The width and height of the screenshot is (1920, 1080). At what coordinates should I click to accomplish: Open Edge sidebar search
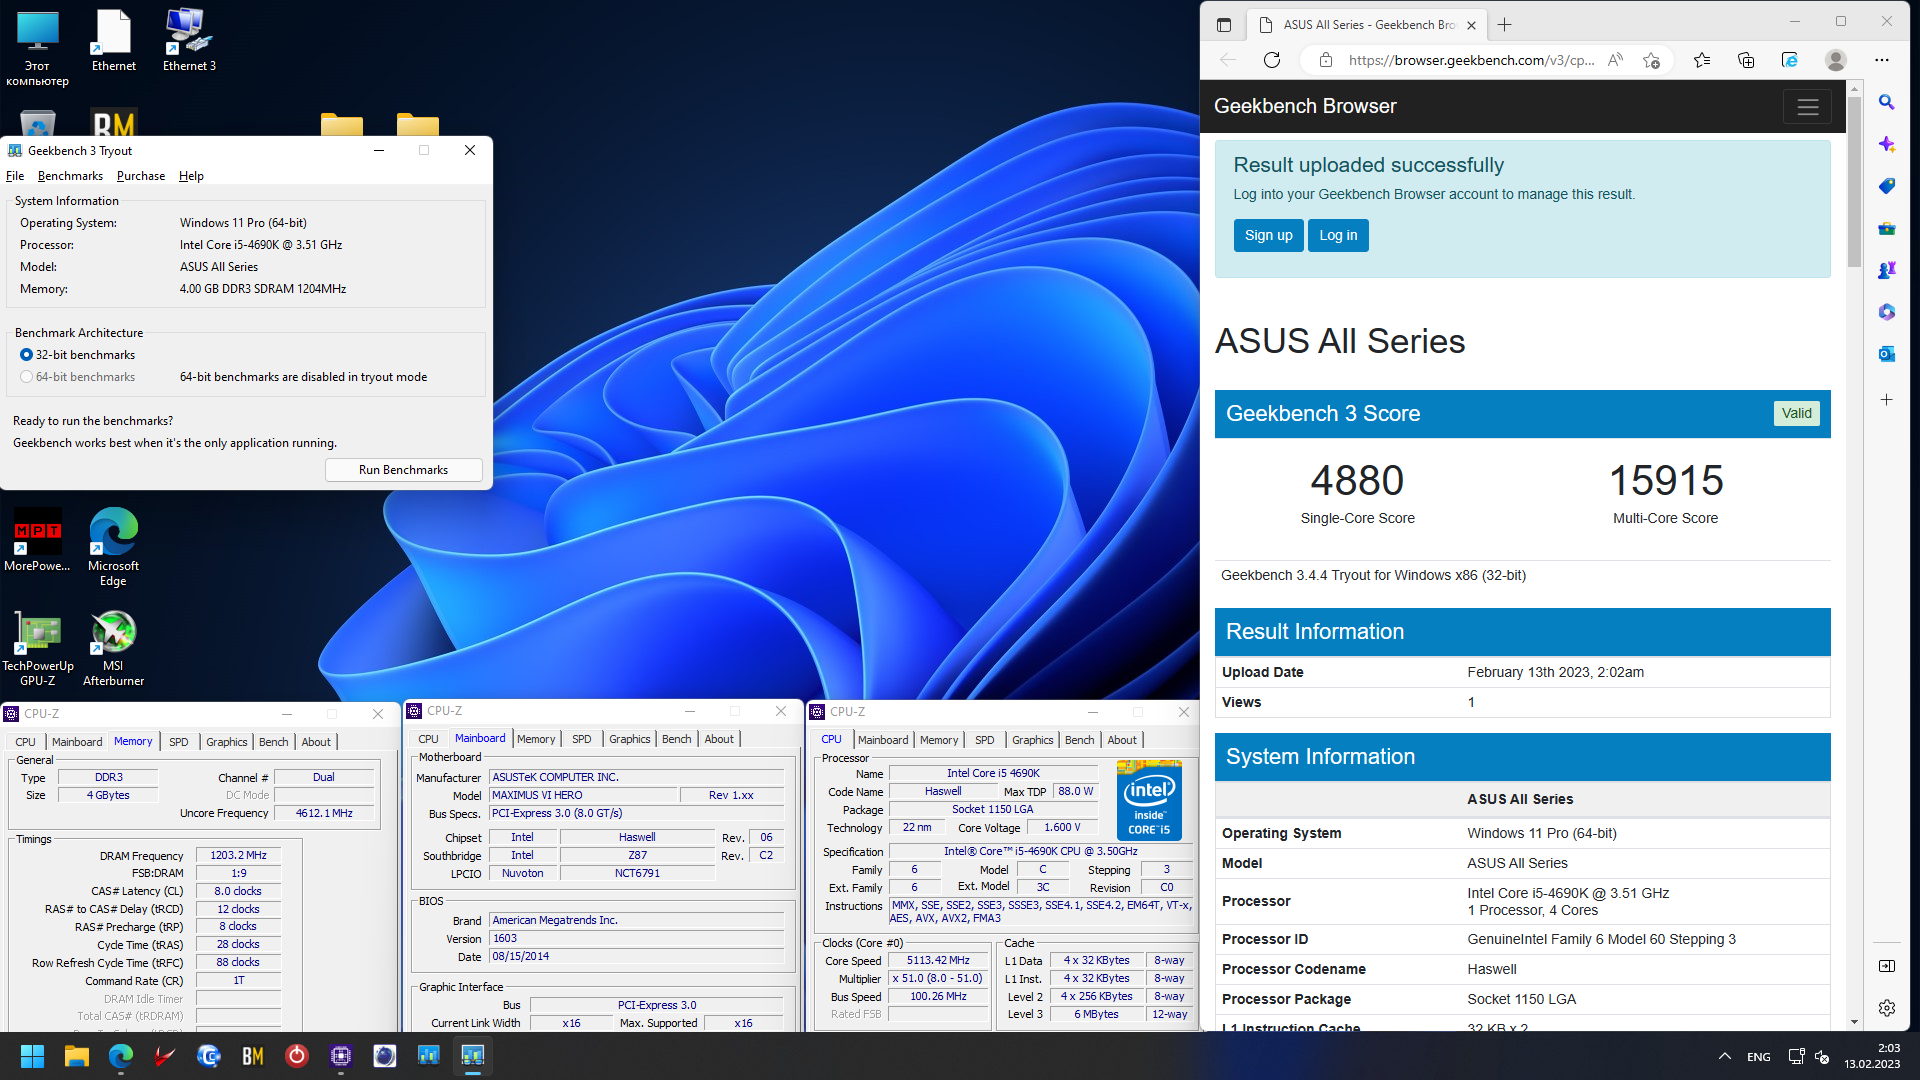coord(1887,102)
